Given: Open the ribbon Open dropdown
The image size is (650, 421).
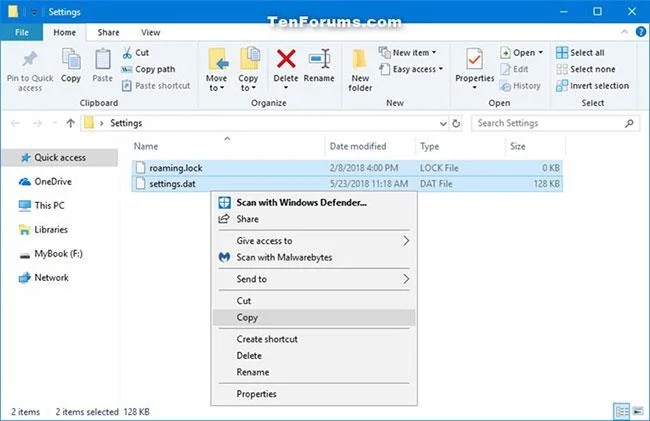Looking at the screenshot, I should tap(521, 53).
